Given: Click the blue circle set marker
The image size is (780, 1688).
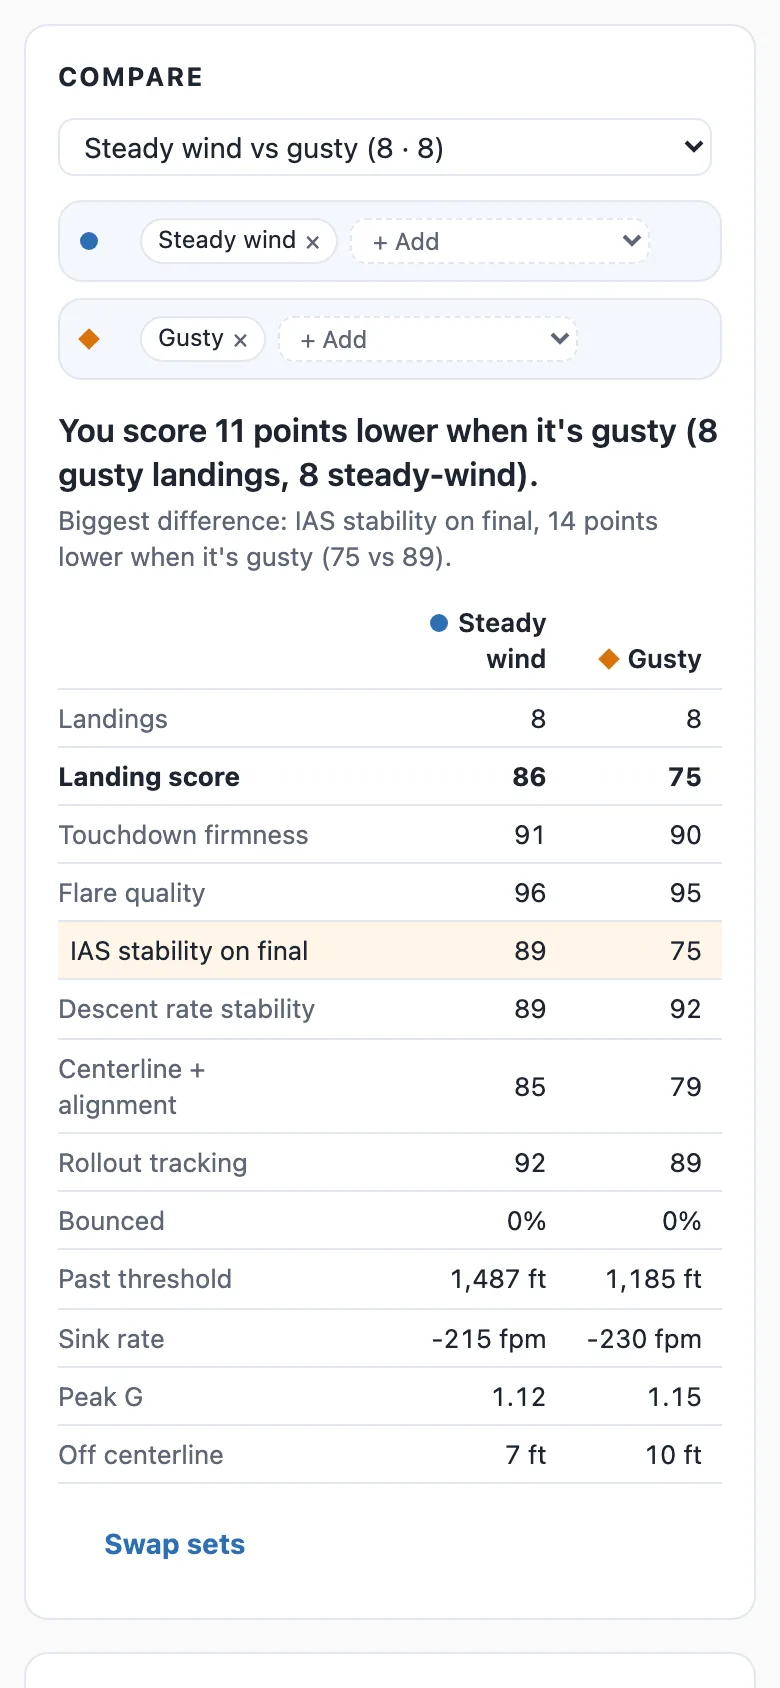Looking at the screenshot, I should (x=89, y=241).
